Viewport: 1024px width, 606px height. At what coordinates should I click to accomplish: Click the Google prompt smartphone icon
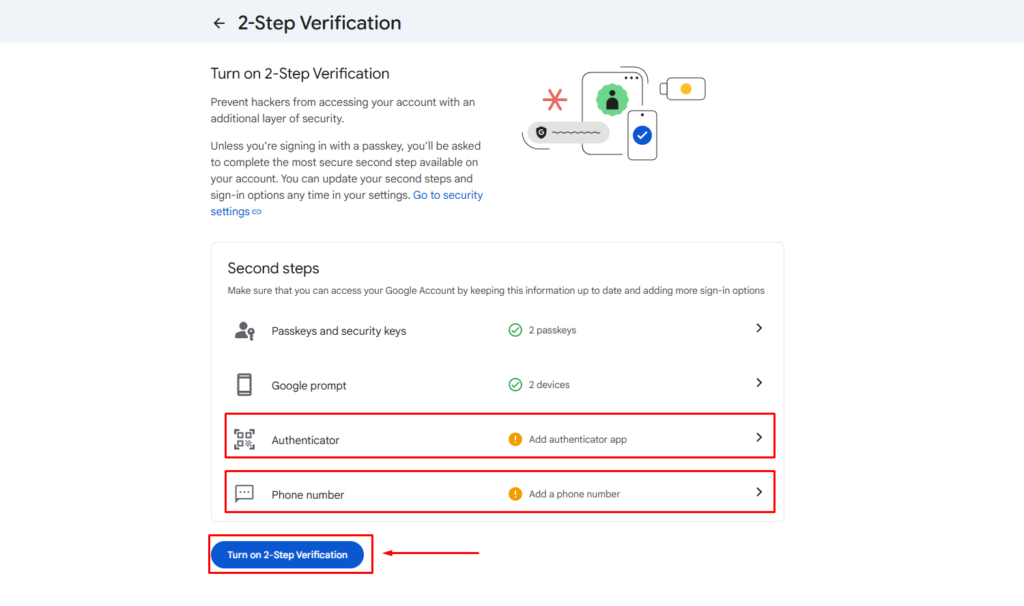point(245,385)
